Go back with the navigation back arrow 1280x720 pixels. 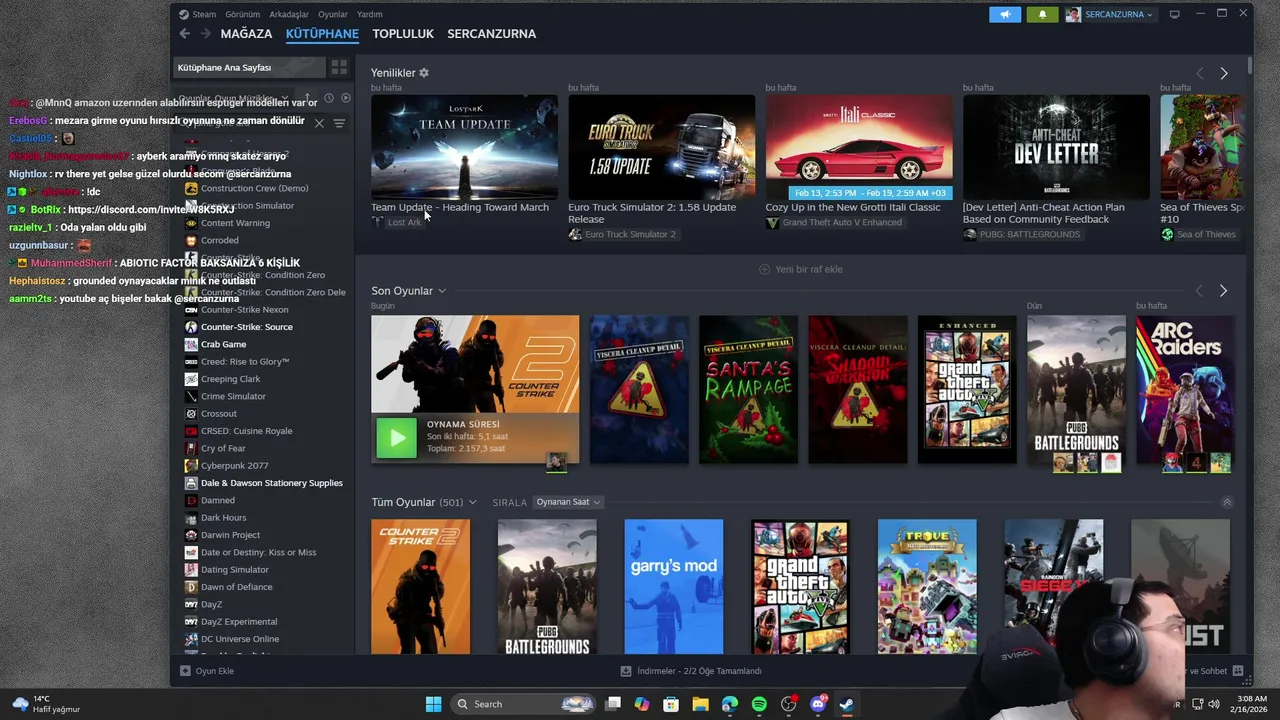point(185,34)
